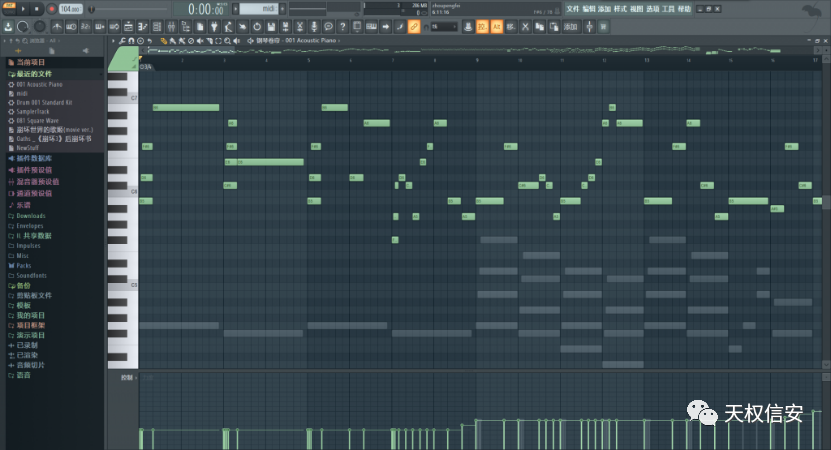Open the Packs folder in browser
Image resolution: width=831 pixels, height=450 pixels.
(x=22, y=265)
